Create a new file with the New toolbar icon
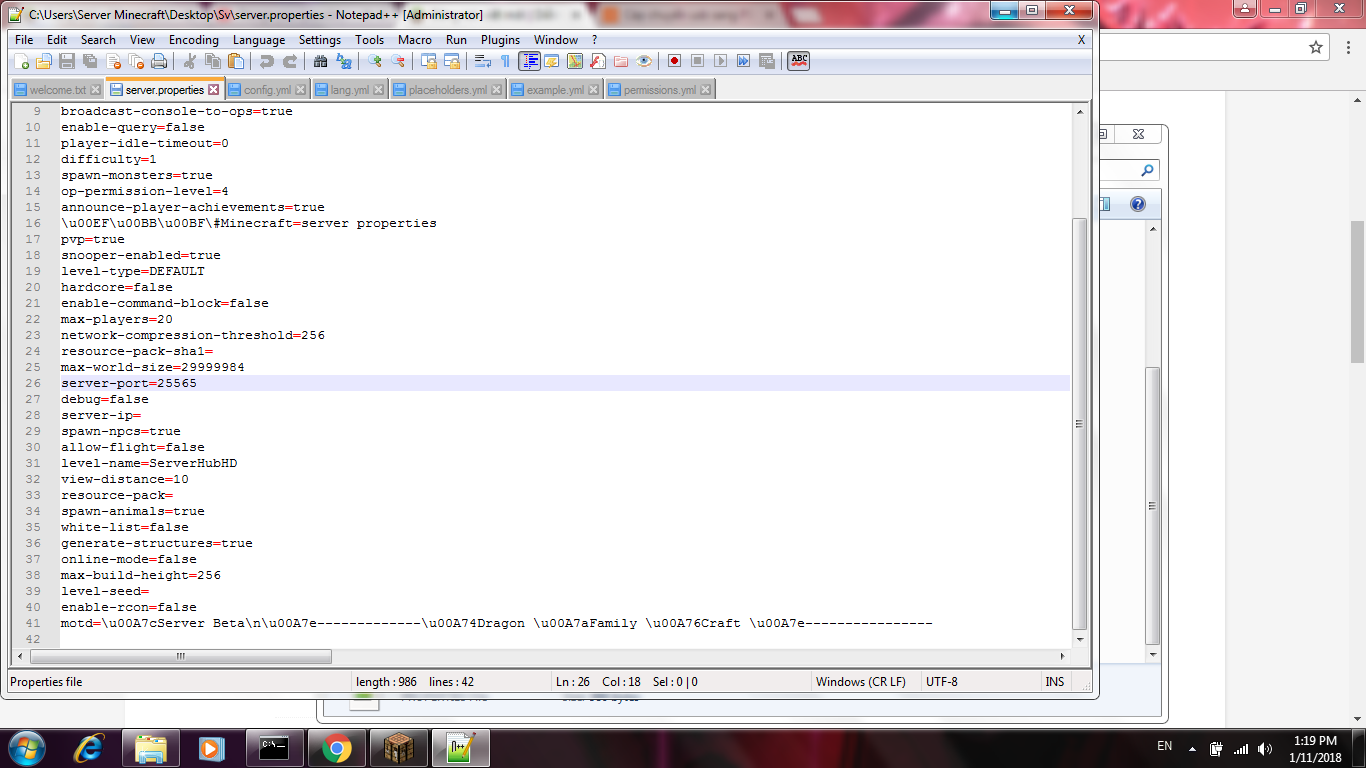This screenshot has height=768, width=1366. coord(21,61)
